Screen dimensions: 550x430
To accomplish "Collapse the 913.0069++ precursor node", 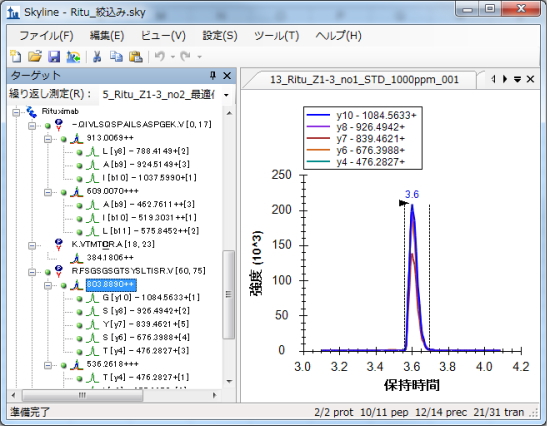I will pyautogui.click(x=48, y=139).
